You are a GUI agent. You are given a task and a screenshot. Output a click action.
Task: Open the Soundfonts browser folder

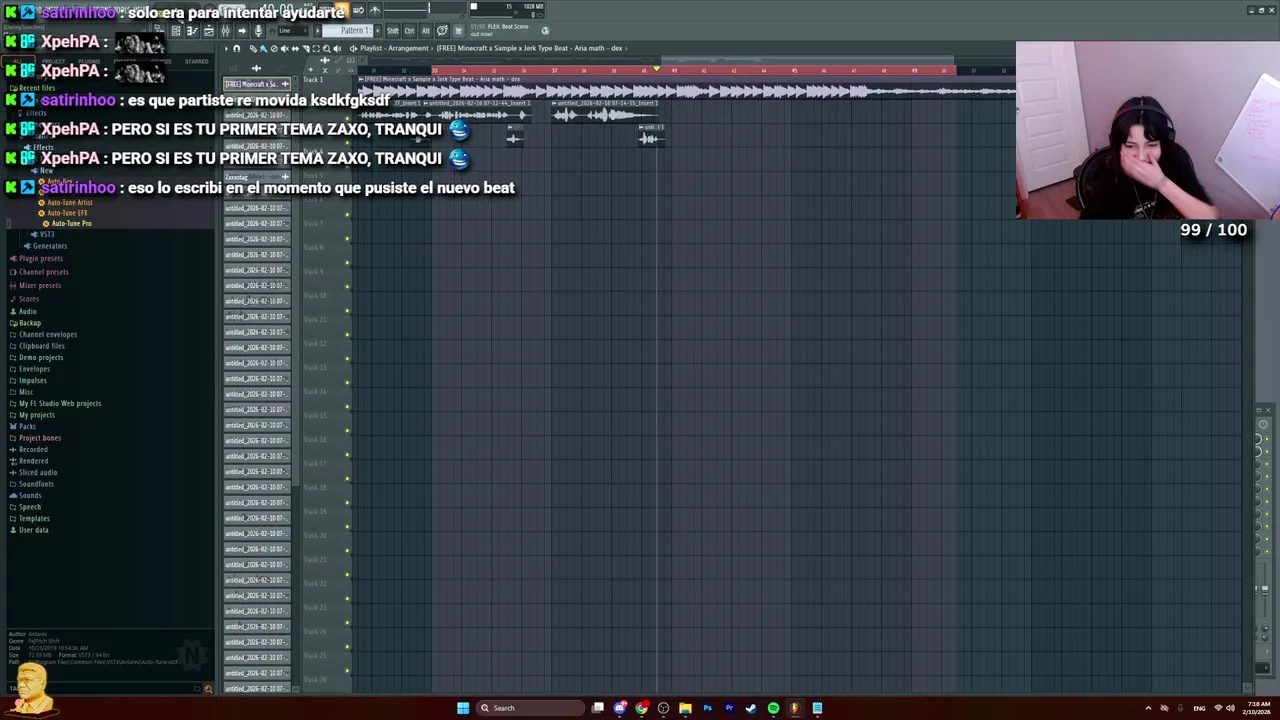(x=36, y=484)
